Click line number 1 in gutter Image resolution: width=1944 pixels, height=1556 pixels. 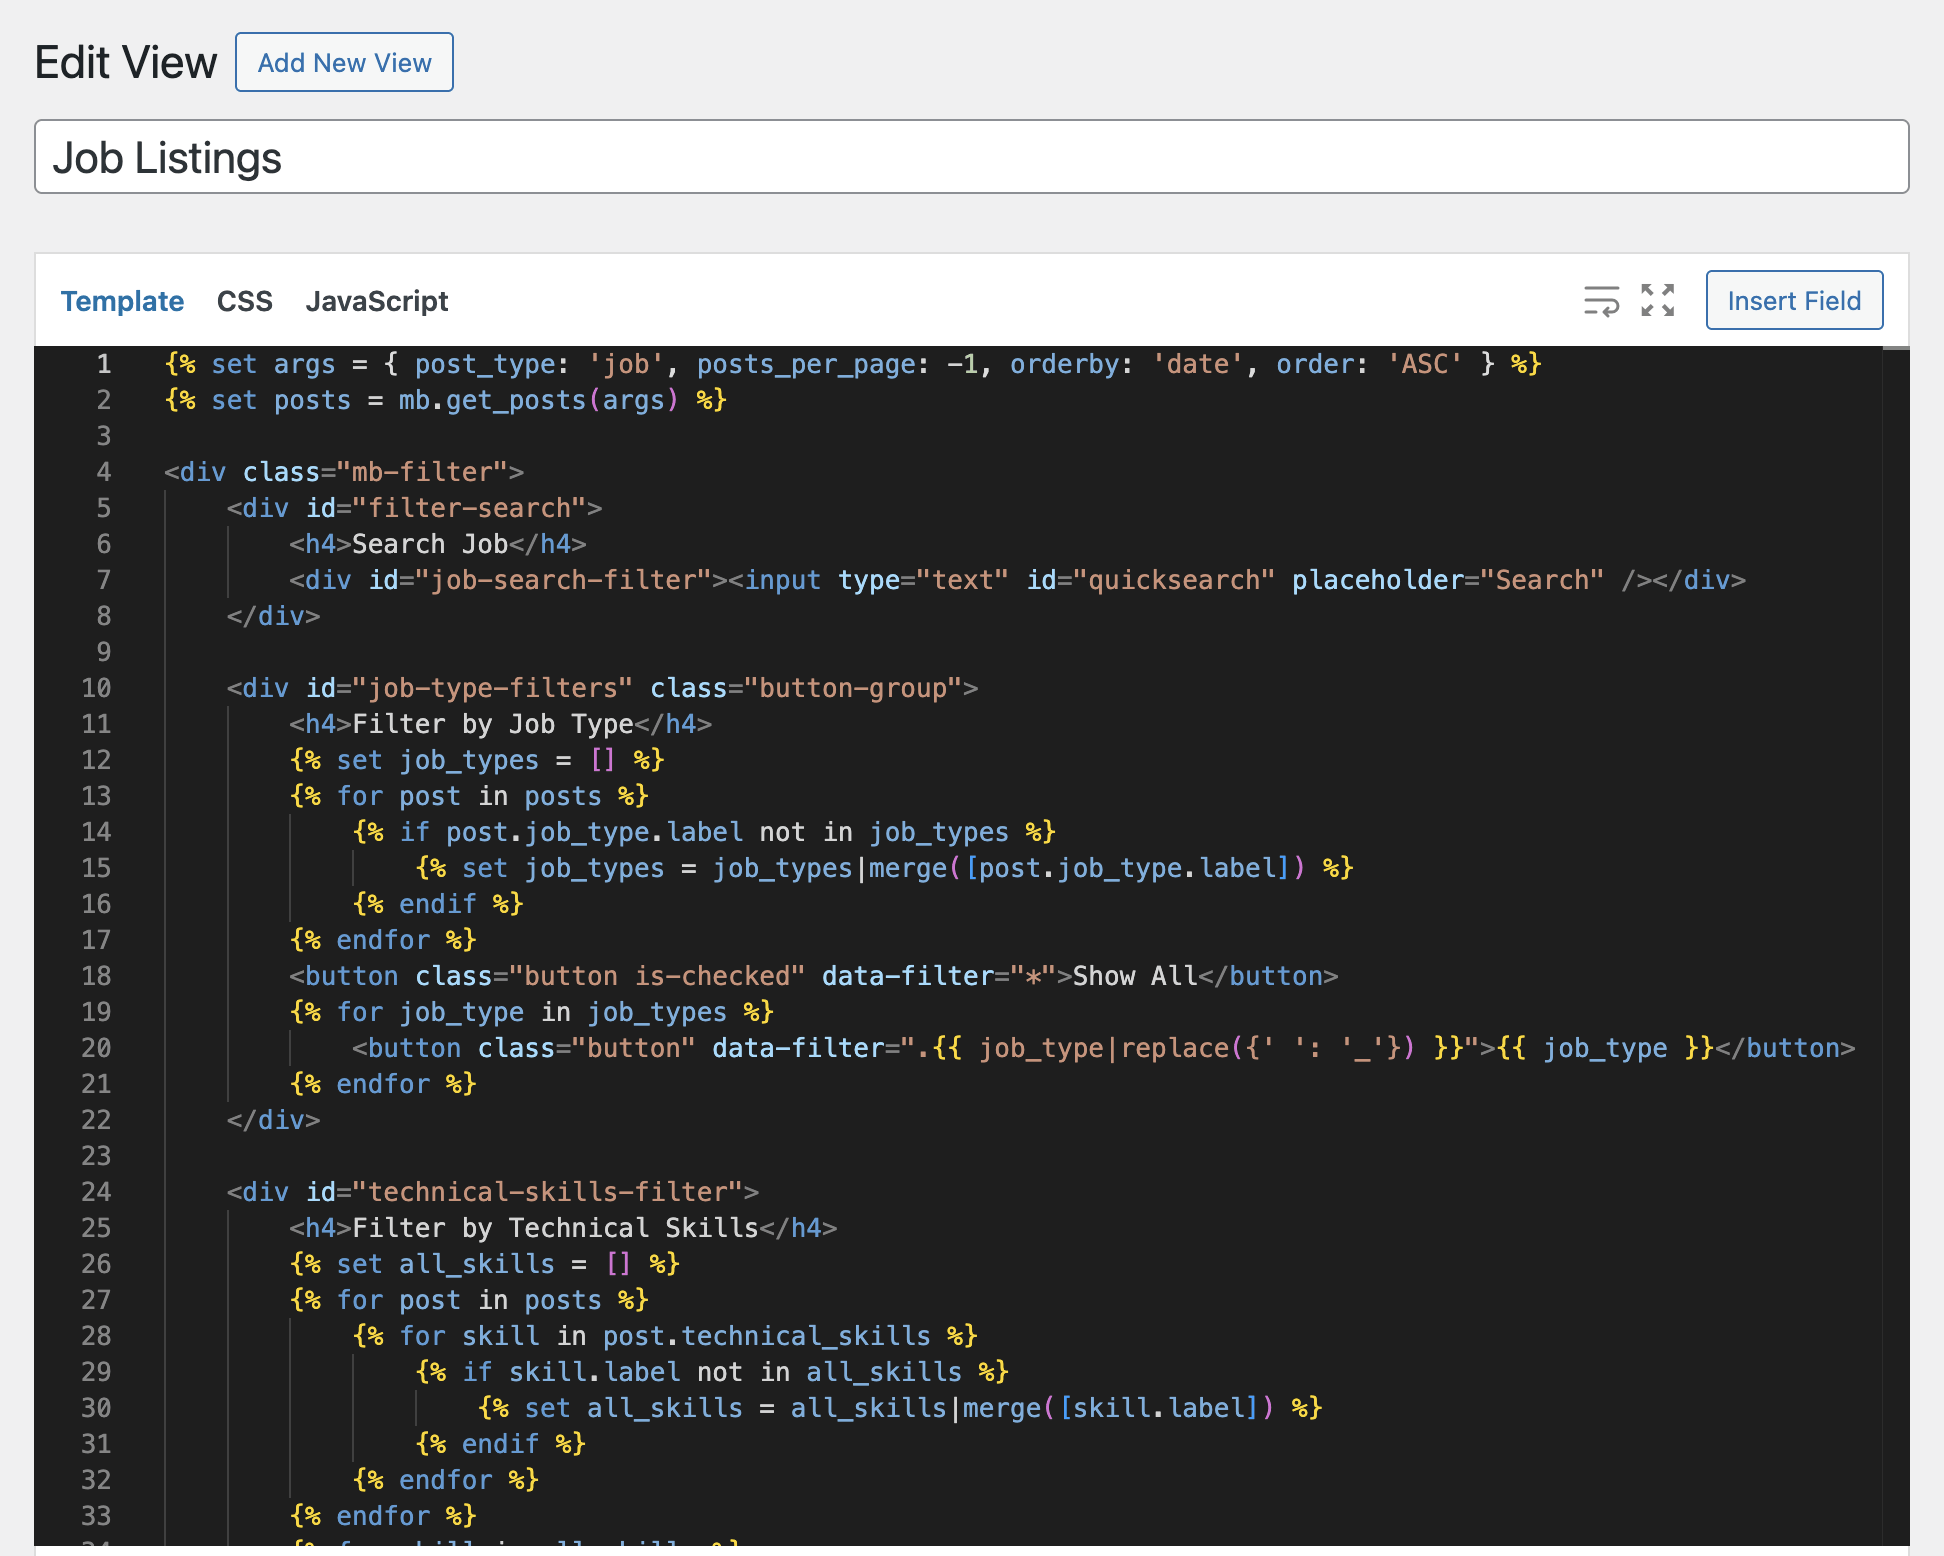104,364
